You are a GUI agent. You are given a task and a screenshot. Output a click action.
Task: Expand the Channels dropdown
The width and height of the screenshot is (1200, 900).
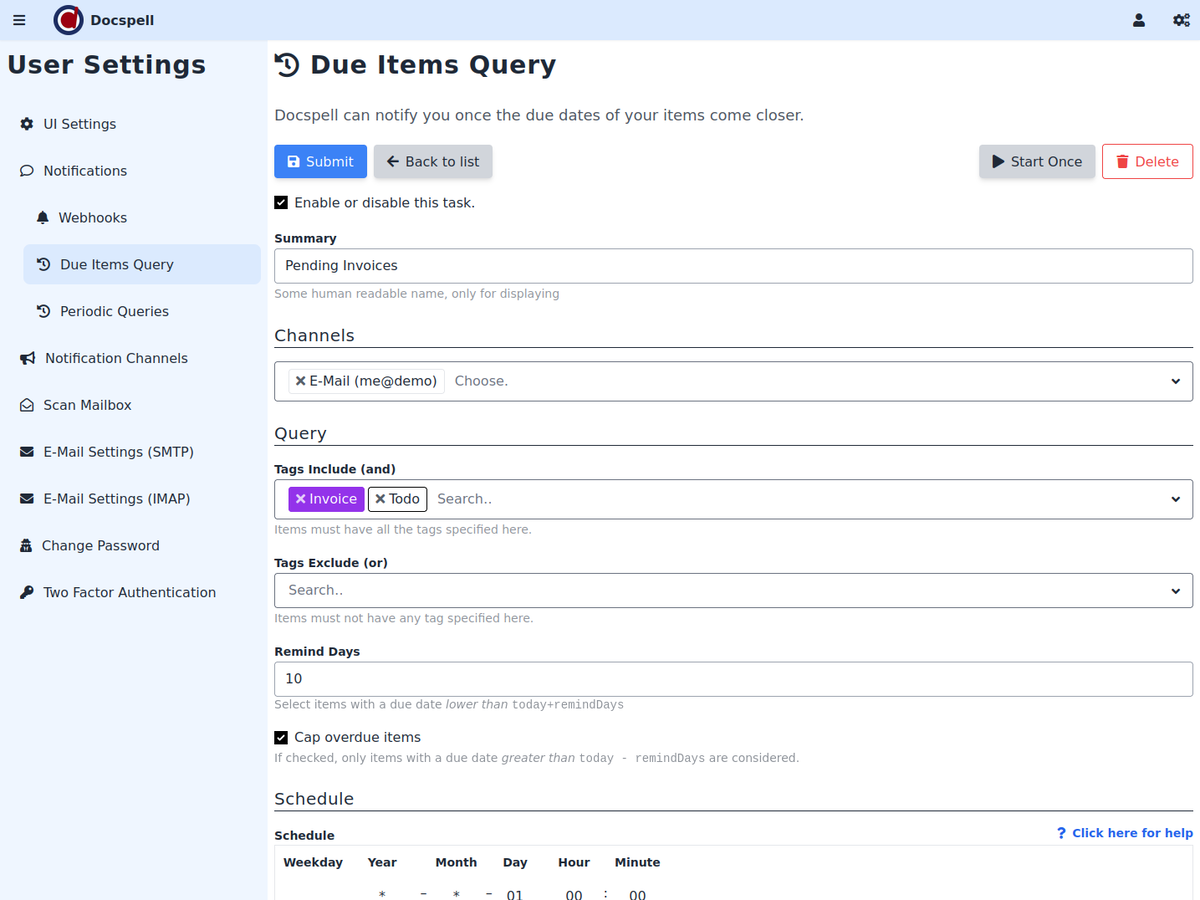(1175, 381)
